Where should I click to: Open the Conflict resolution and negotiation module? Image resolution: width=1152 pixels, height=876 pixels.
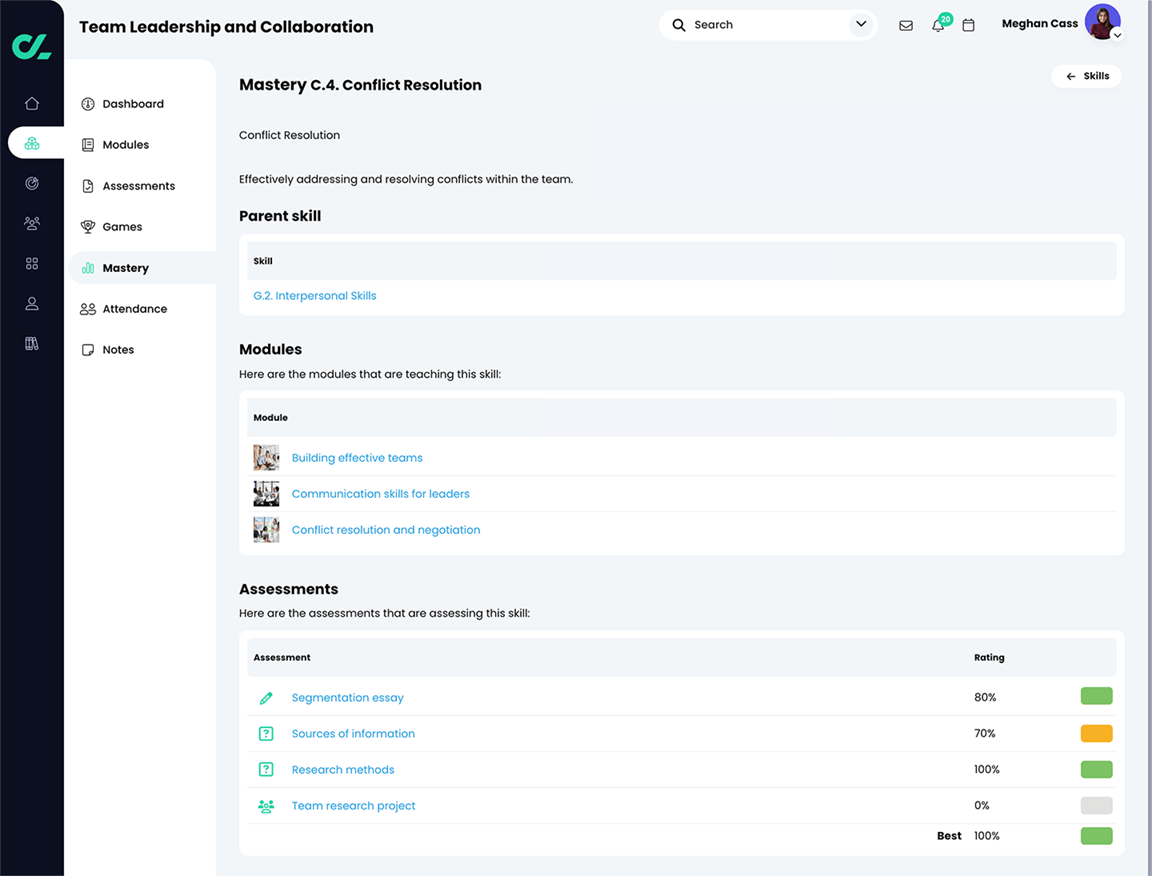(x=385, y=529)
